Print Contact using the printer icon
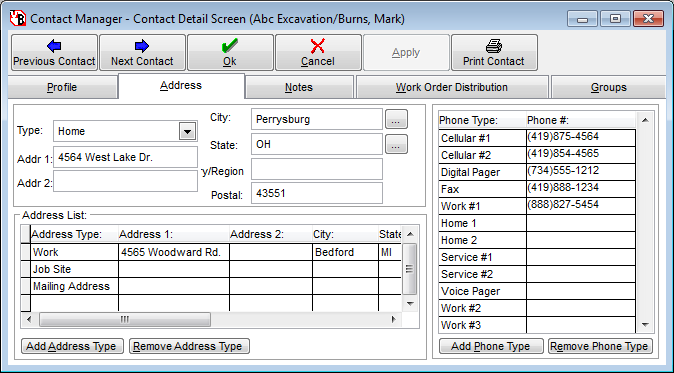Viewport: 674px width, 373px height. click(494, 53)
